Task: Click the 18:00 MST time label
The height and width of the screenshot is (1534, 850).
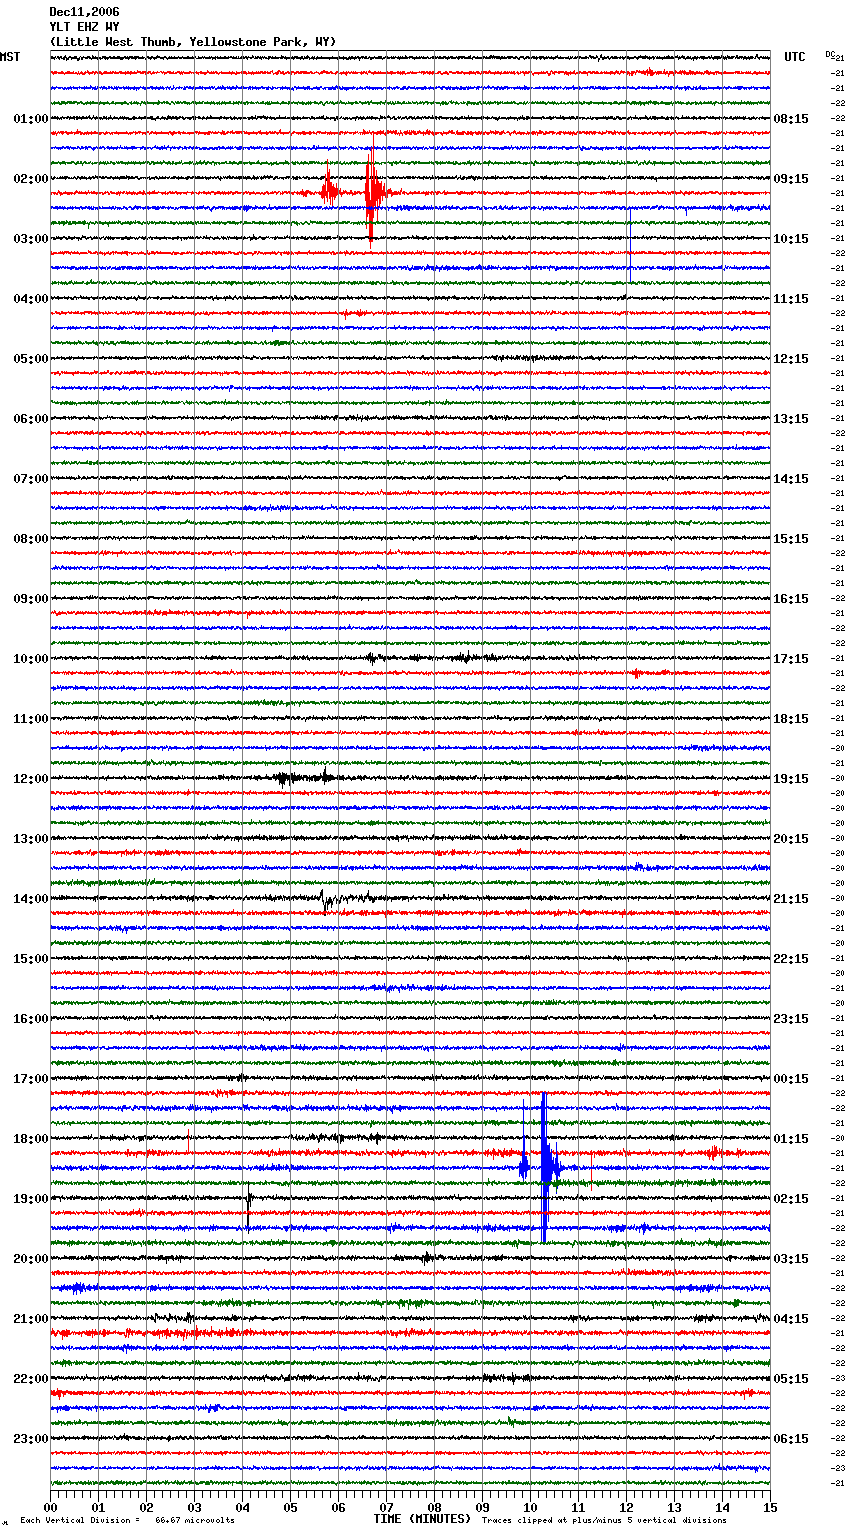Action: pyautogui.click(x=31, y=1139)
